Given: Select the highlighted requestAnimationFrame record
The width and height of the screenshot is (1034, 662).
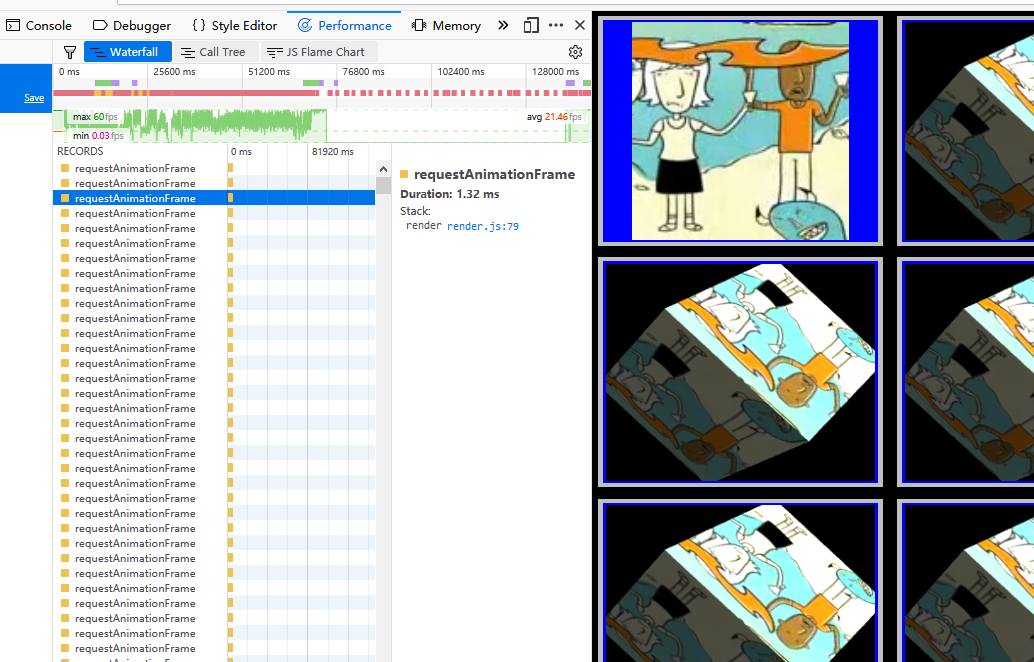Looking at the screenshot, I should [x=214, y=198].
